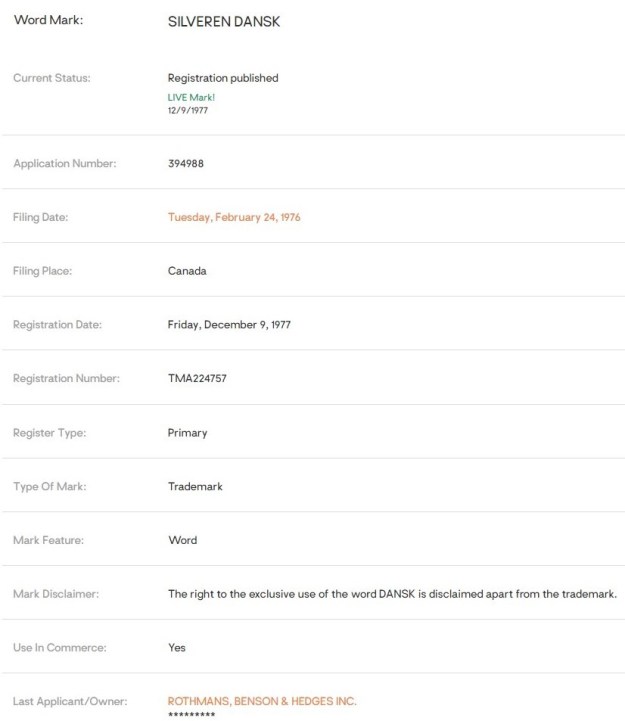This screenshot has height=721, width=625.
Task: Click application number 394988
Action: point(186,163)
